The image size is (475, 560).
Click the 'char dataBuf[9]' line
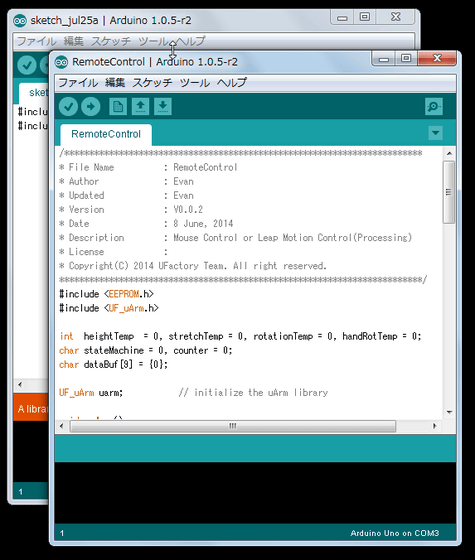113,365
